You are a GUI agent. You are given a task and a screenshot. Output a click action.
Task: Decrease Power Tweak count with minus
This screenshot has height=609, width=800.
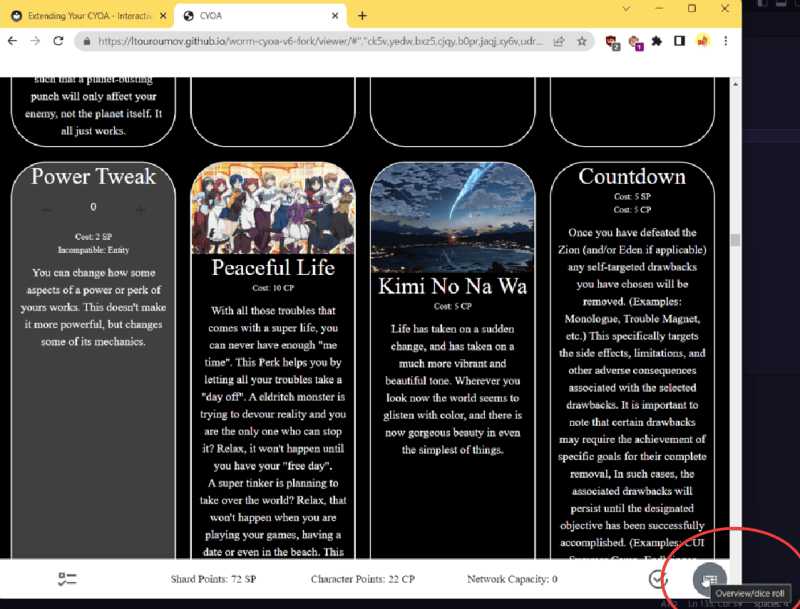(x=46, y=210)
